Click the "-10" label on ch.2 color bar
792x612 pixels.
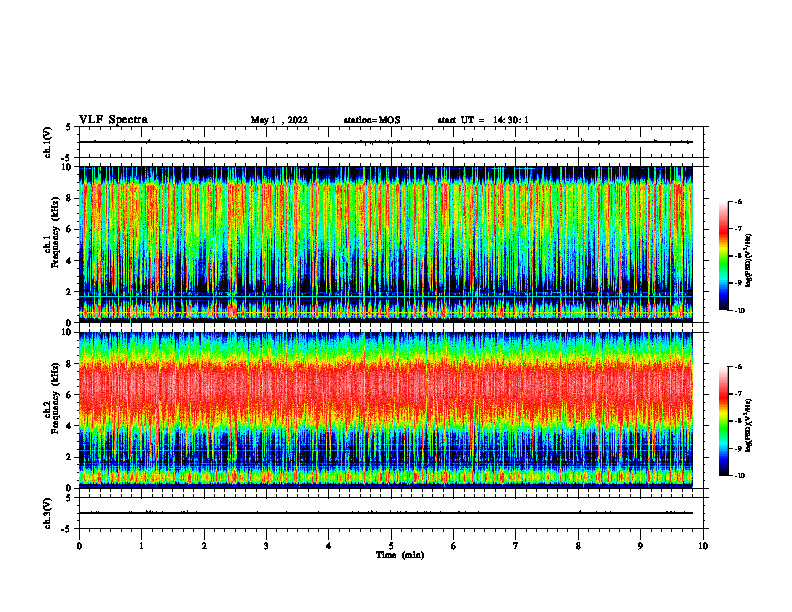[x=740, y=476]
